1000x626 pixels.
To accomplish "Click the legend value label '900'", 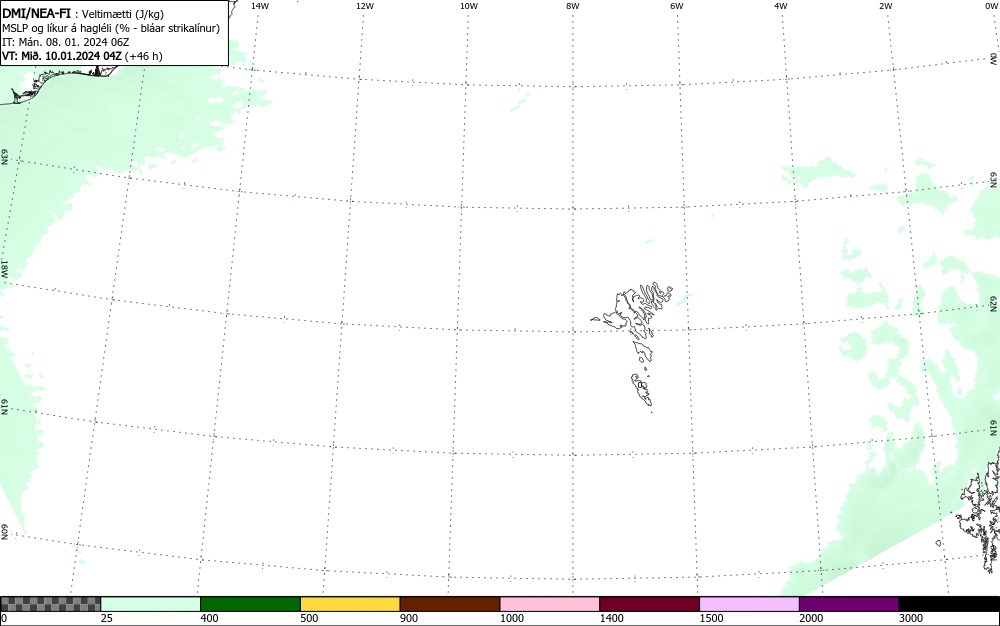I will pos(409,618).
